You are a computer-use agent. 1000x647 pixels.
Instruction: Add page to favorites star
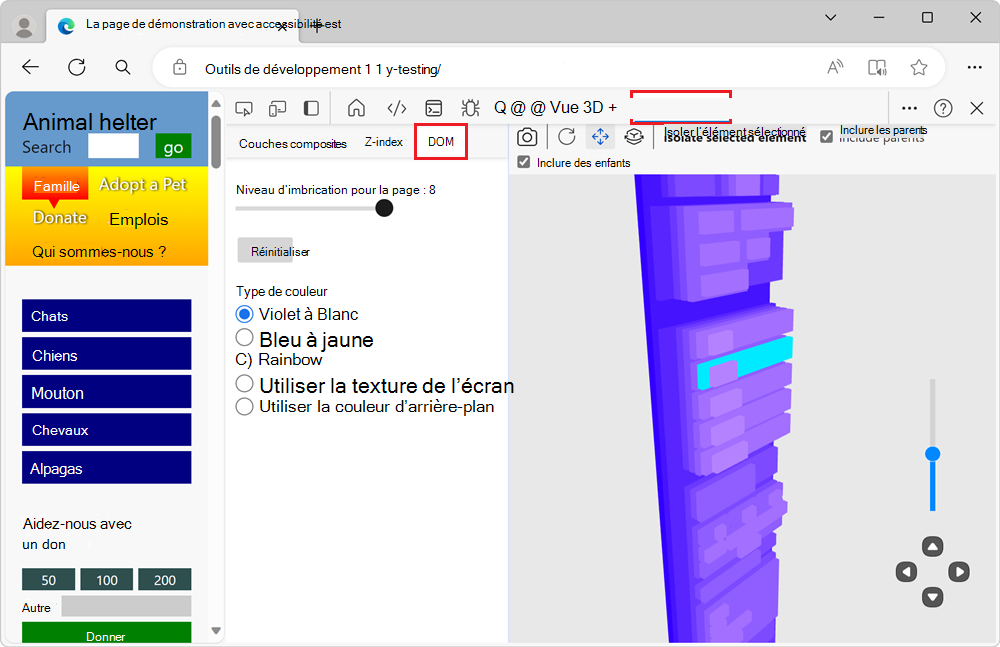[918, 67]
